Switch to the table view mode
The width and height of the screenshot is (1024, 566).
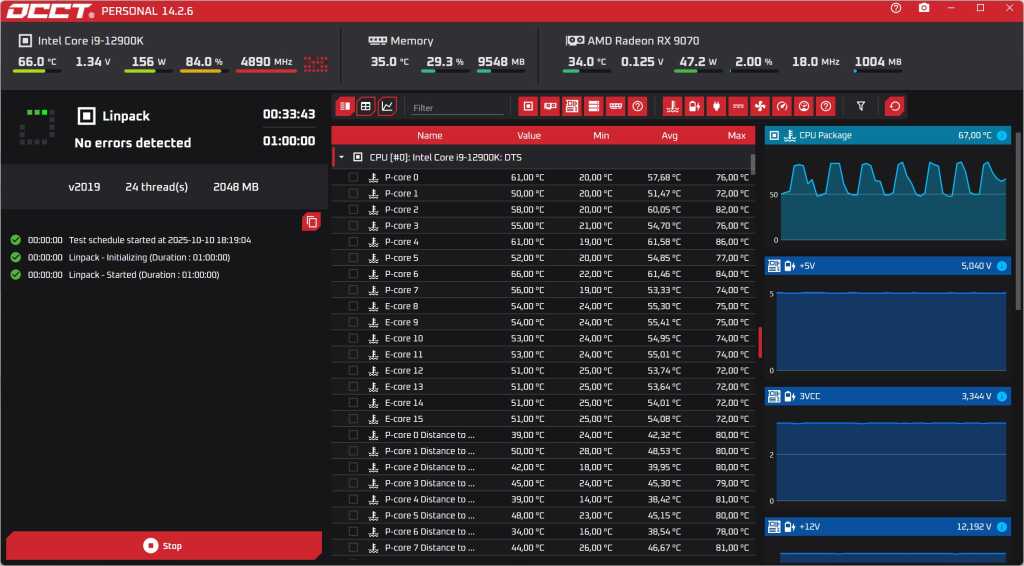click(366, 105)
